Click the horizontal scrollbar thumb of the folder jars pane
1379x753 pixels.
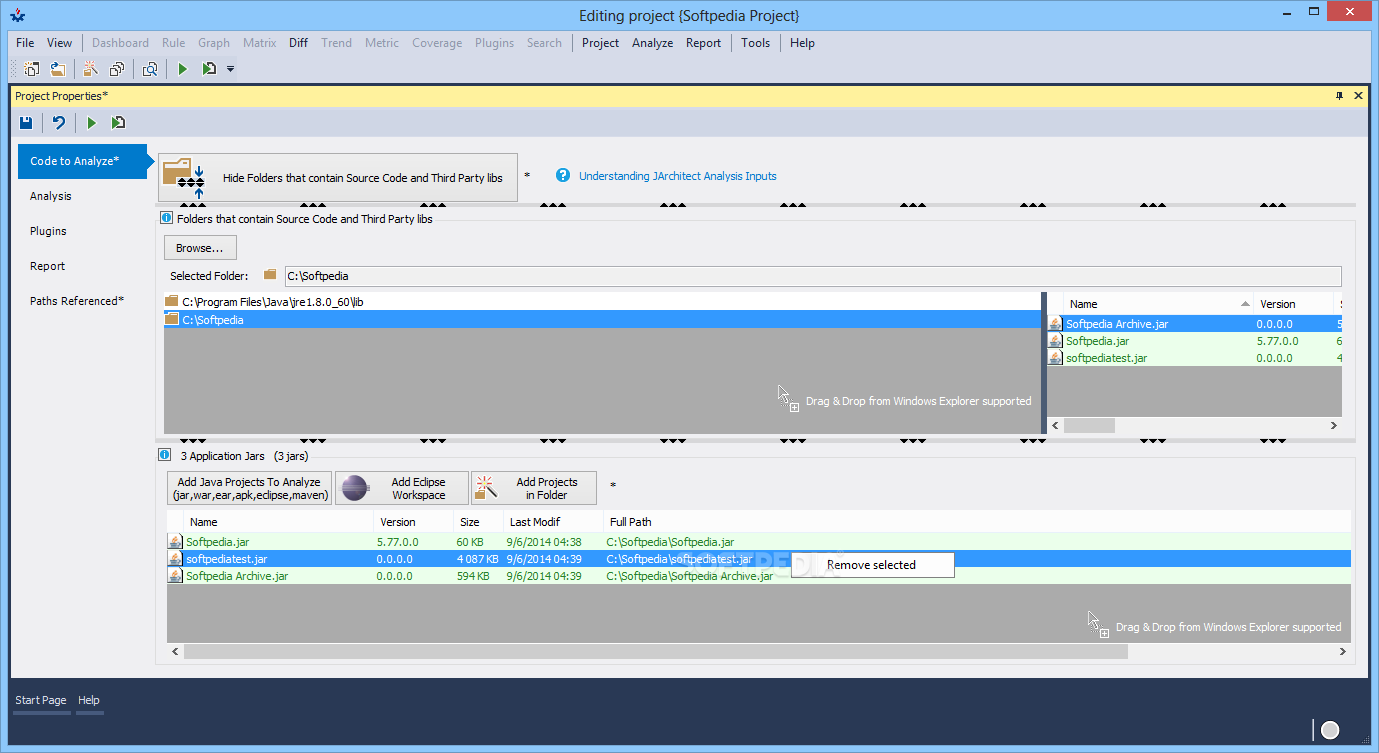1089,425
